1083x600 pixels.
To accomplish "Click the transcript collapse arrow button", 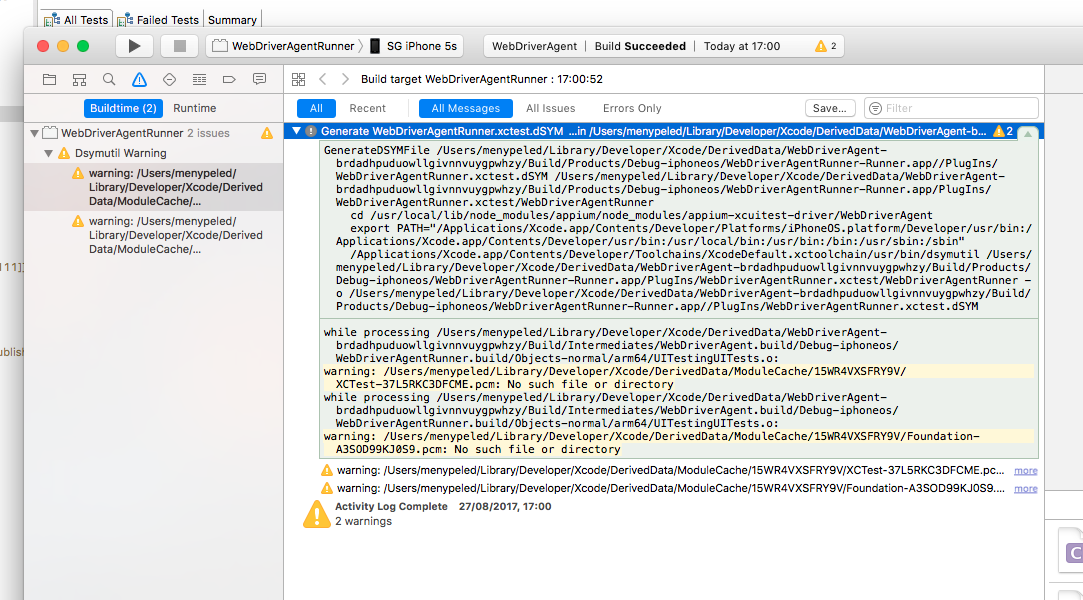I will (1028, 134).
